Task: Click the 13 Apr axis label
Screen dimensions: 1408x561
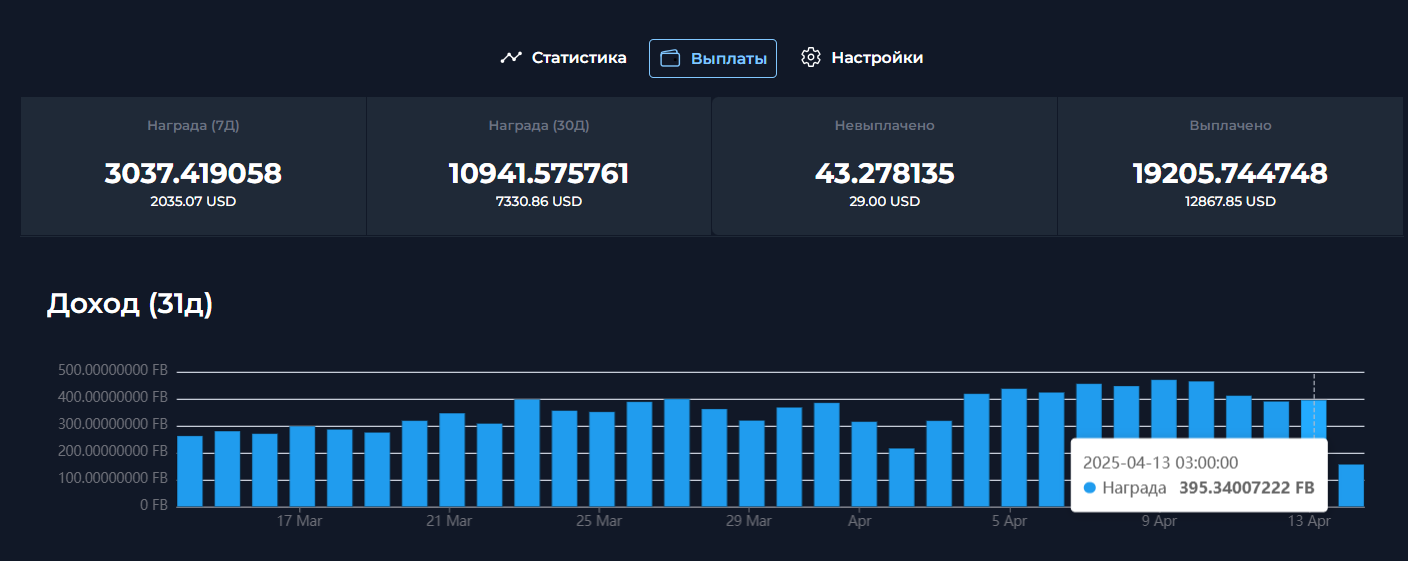Action: (x=1310, y=521)
